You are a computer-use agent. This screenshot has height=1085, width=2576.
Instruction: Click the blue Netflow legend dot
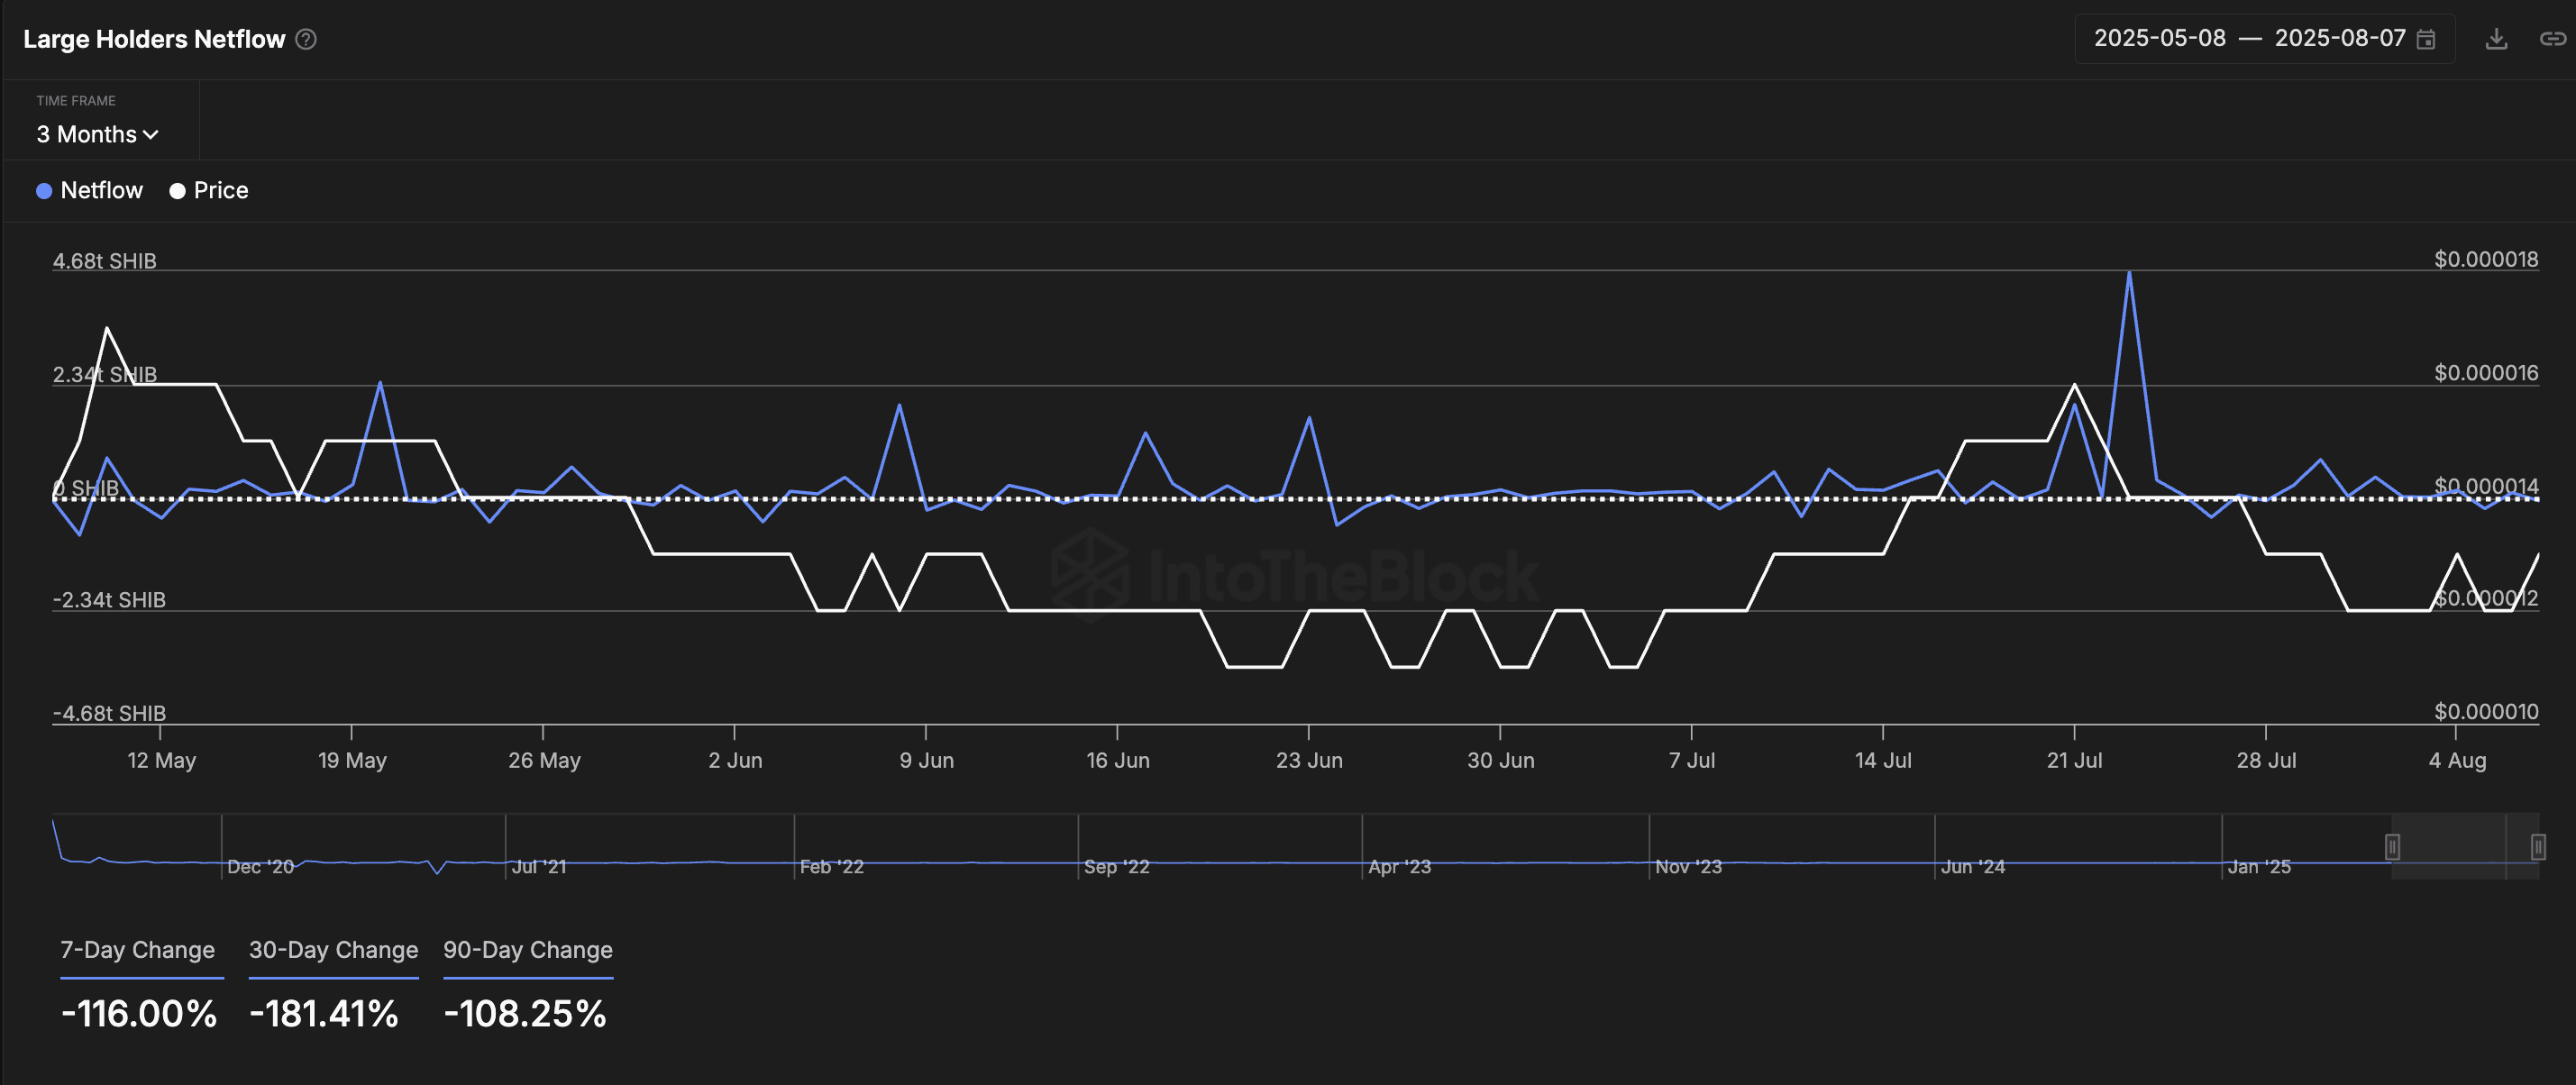[44, 191]
